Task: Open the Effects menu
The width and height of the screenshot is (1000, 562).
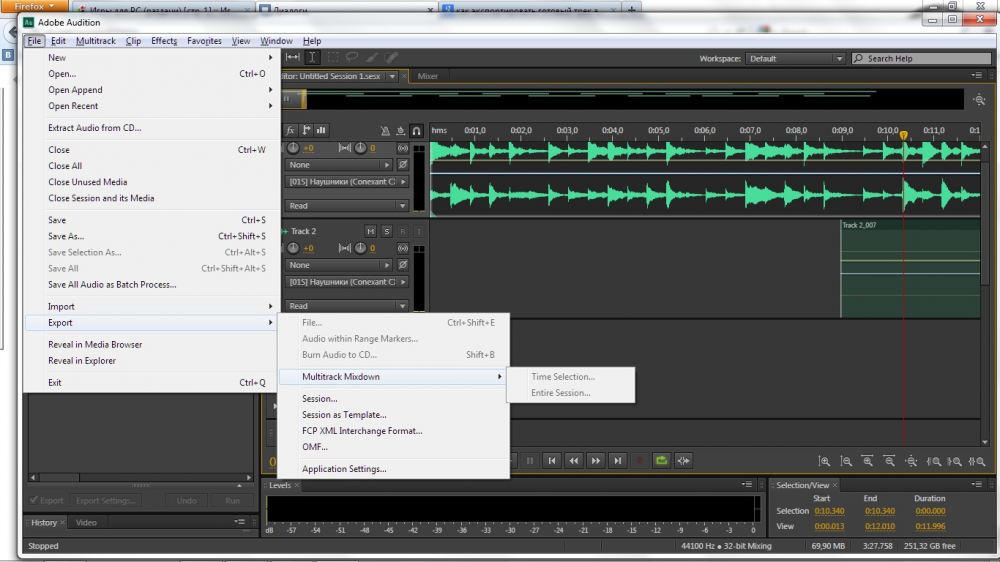Action: (x=164, y=41)
